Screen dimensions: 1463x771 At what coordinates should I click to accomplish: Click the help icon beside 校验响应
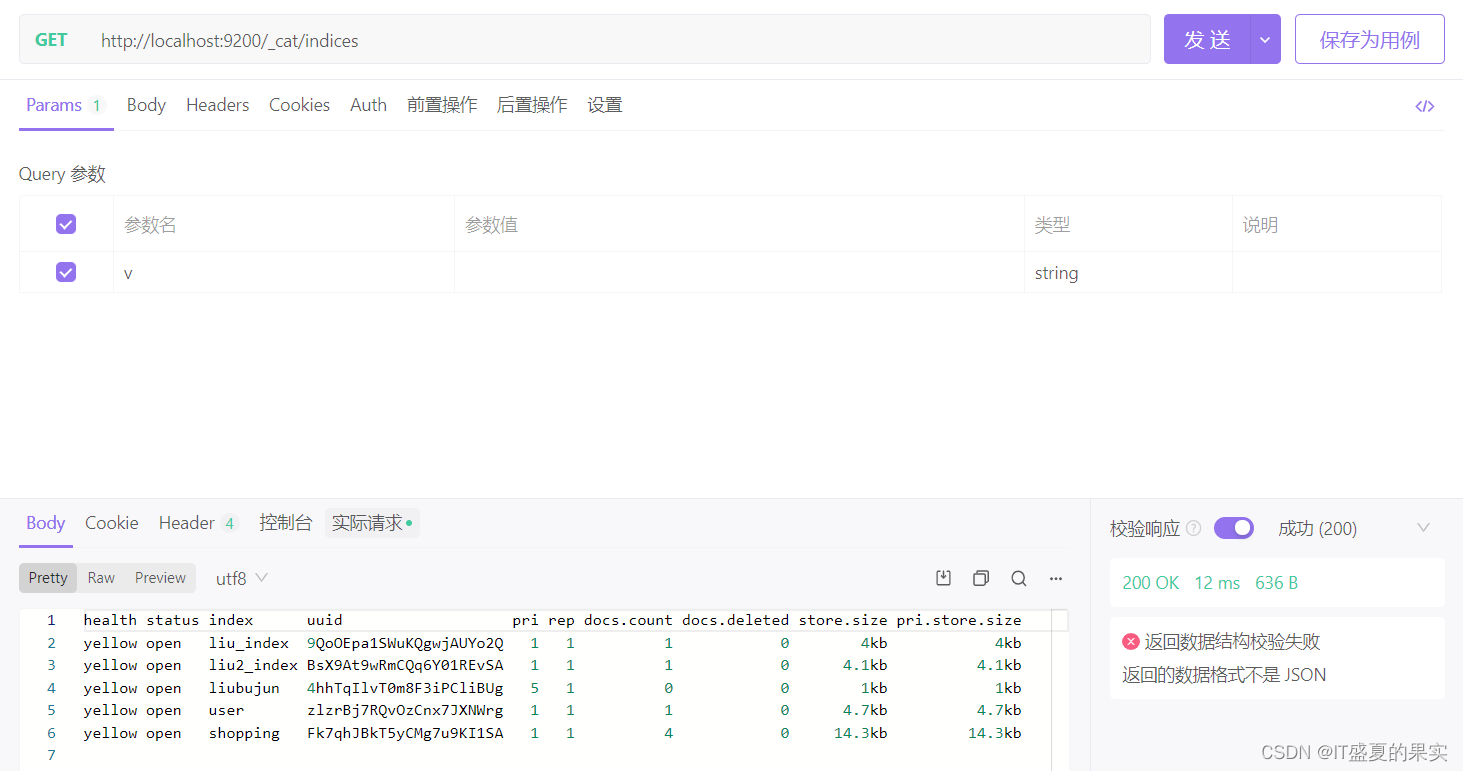point(1196,528)
